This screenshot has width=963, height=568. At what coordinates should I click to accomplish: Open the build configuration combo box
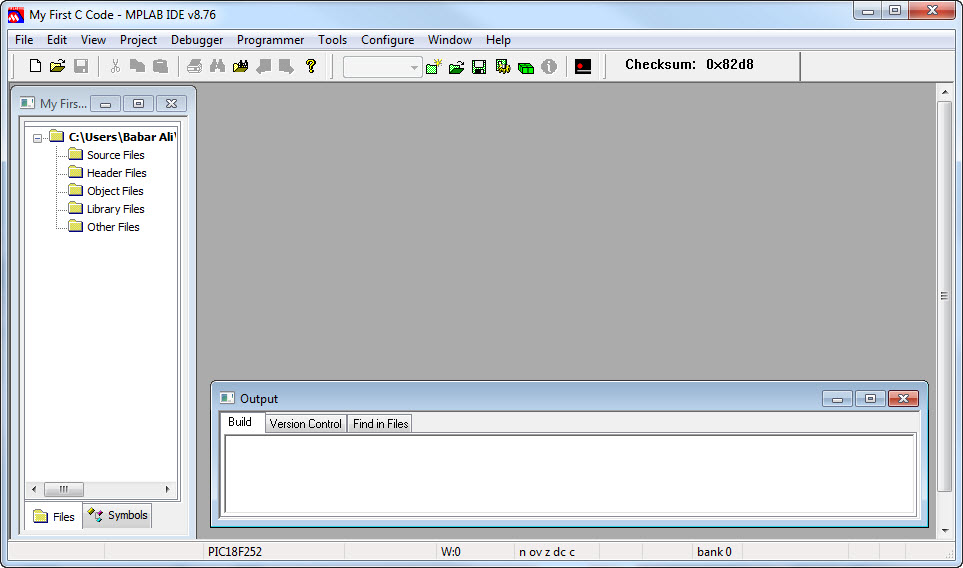[383, 67]
